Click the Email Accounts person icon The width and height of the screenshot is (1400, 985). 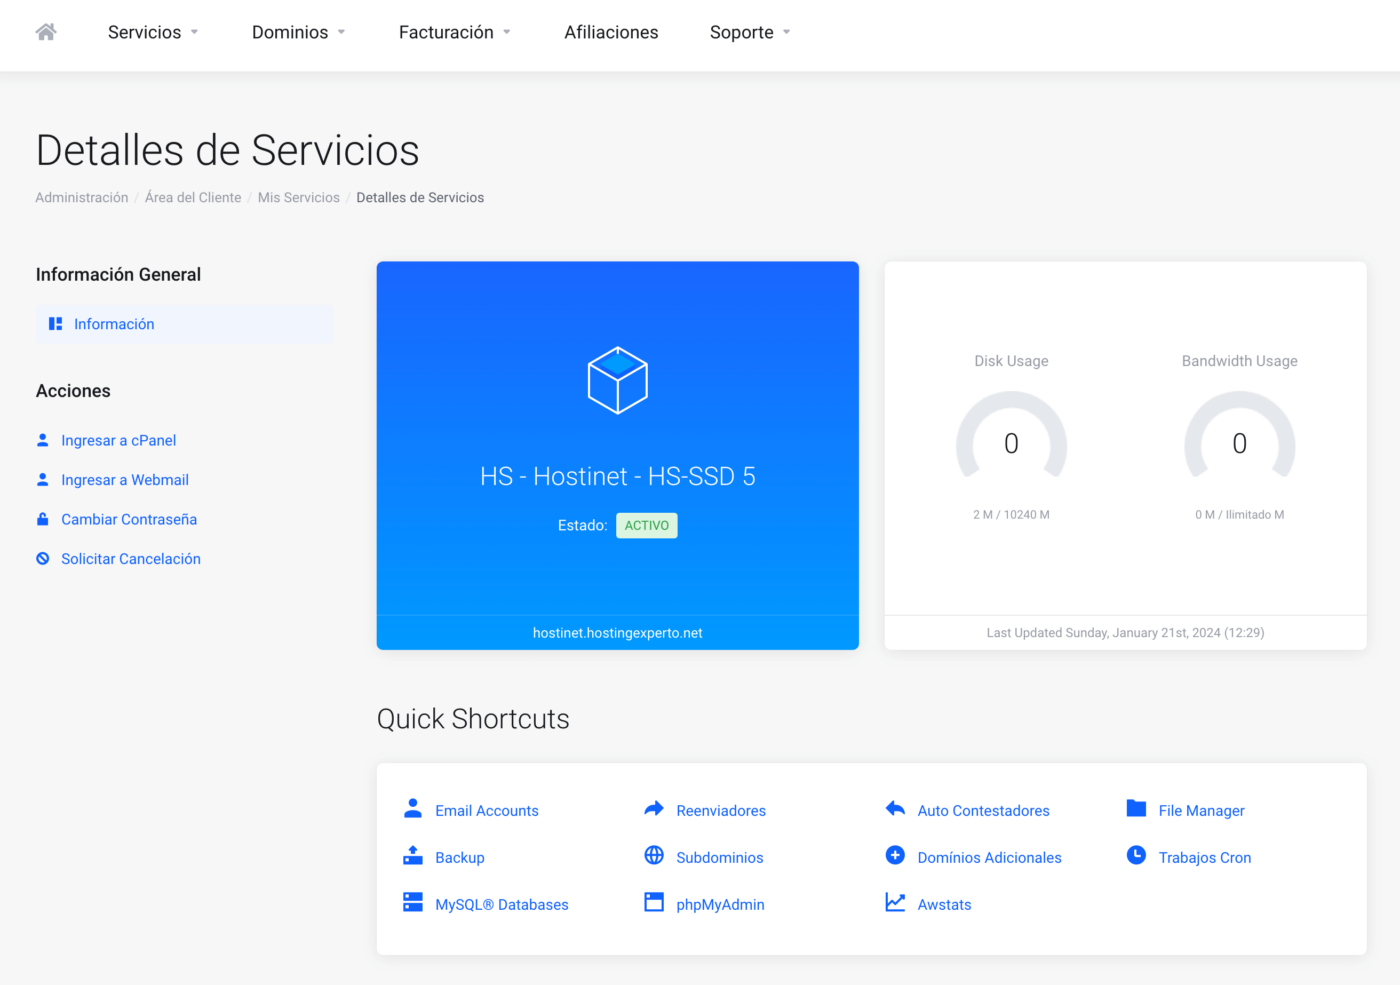413,808
